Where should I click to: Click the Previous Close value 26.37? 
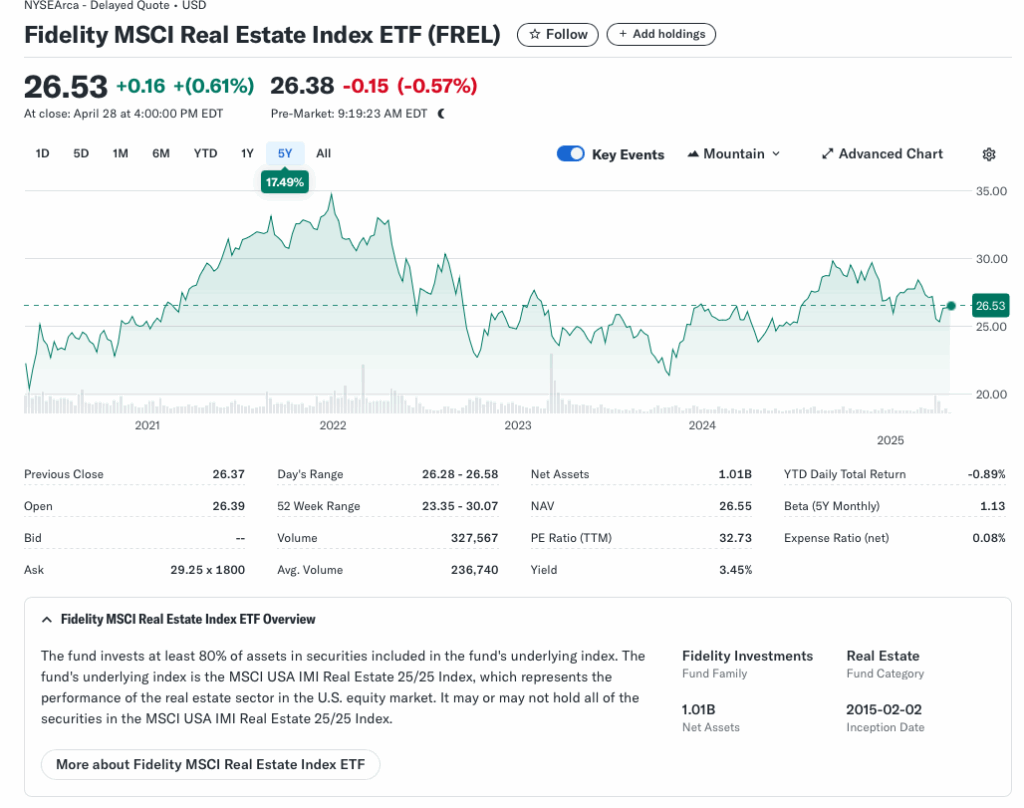(x=229, y=474)
